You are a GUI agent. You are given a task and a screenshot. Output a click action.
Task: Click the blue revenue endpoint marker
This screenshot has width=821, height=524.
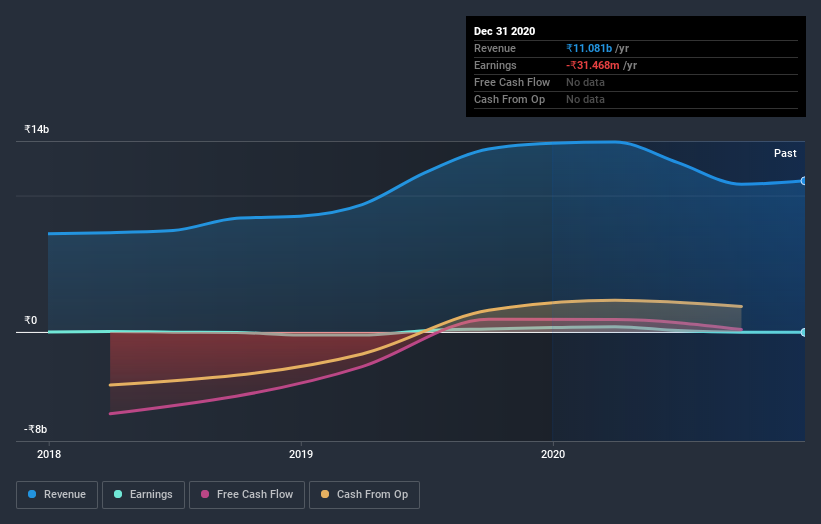point(804,181)
